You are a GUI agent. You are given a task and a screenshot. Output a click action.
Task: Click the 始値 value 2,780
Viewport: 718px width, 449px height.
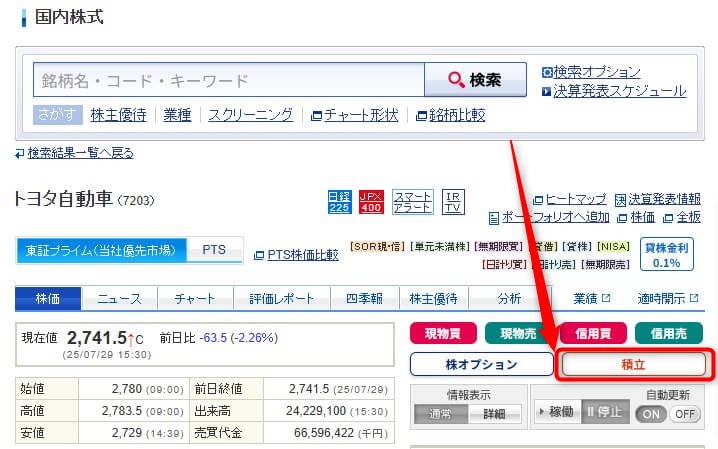127,389
